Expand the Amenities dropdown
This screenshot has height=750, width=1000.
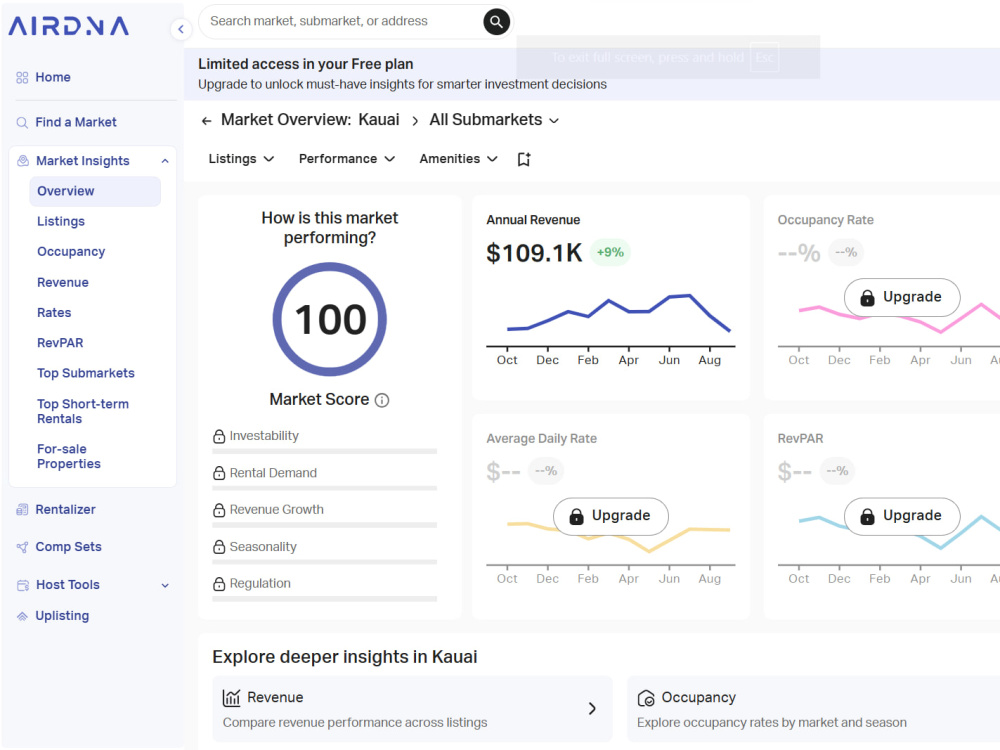pos(458,159)
